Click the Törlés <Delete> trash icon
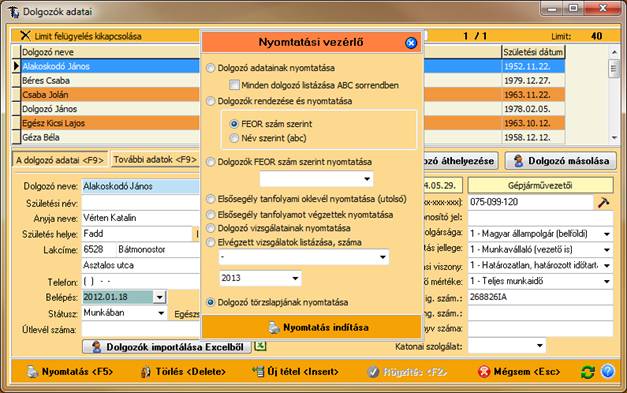Image resolution: width=627 pixels, height=393 pixels. coord(146,372)
